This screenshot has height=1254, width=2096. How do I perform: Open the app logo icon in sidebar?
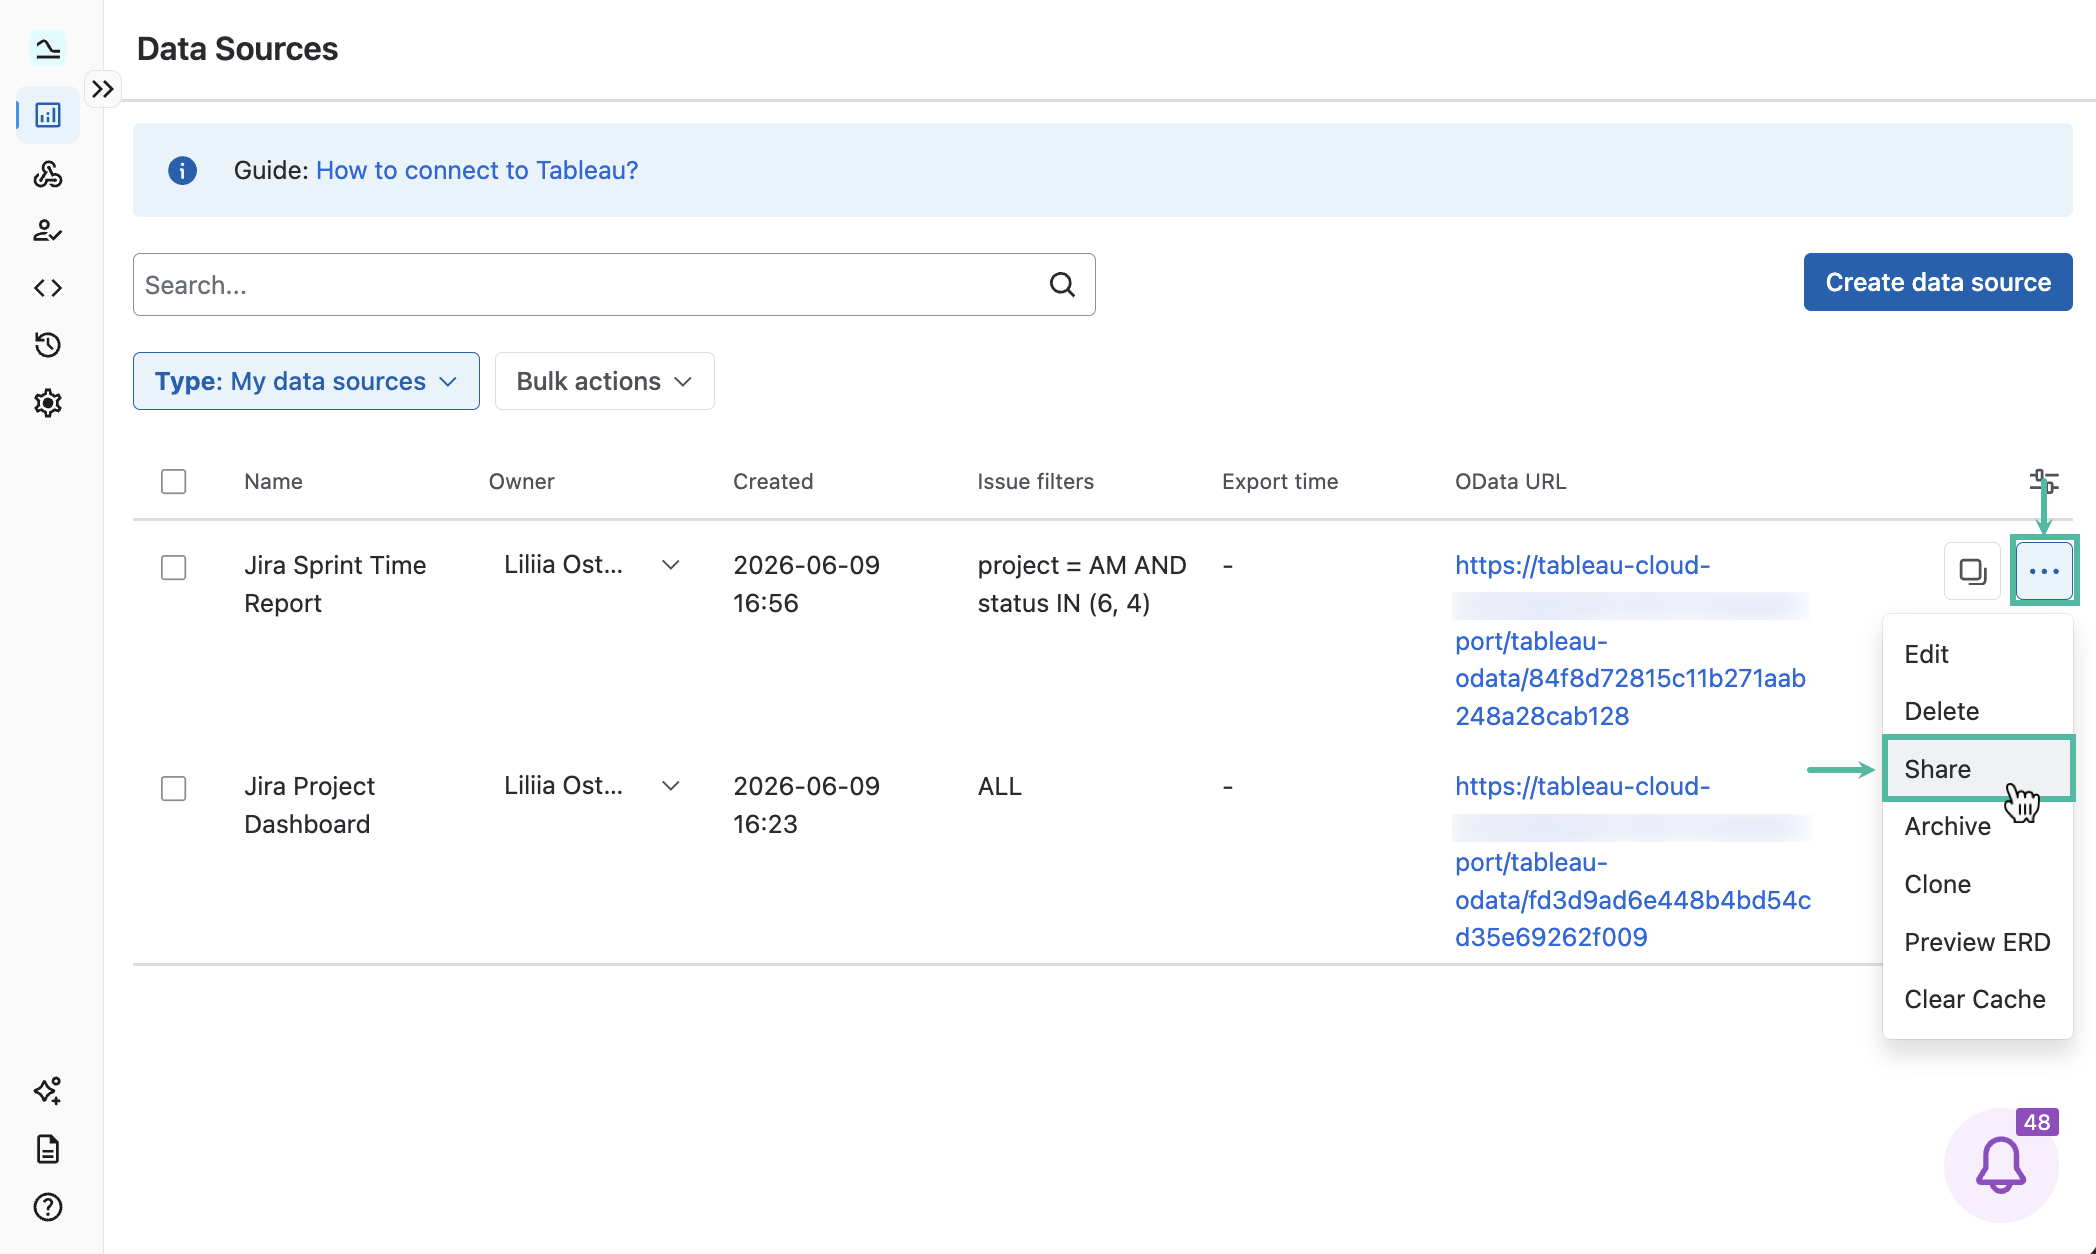pos(47,48)
